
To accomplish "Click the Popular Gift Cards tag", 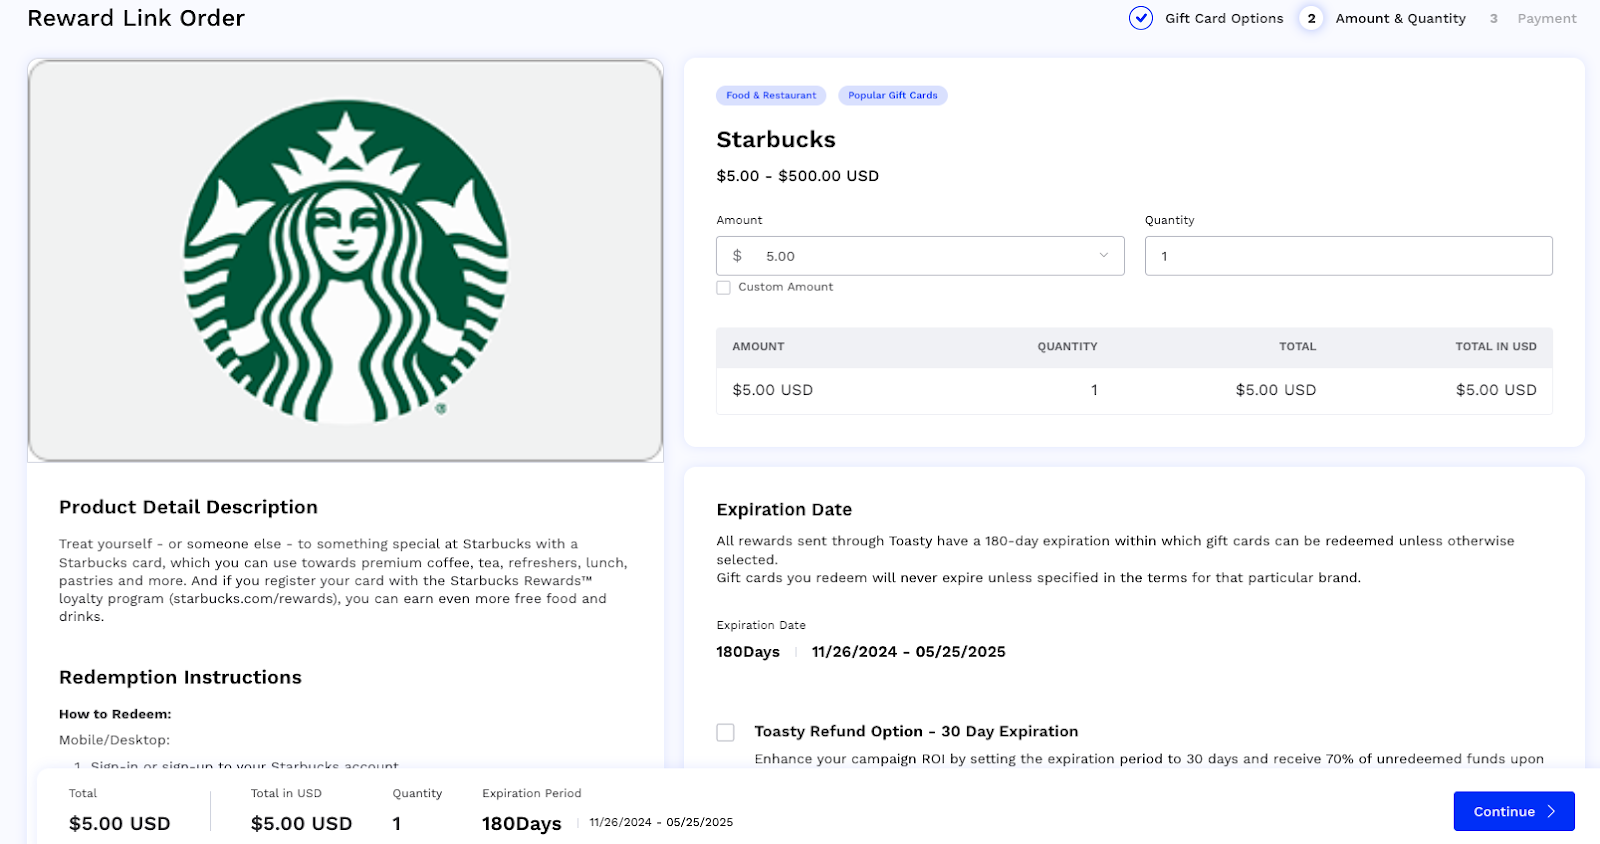I will (x=893, y=95).
